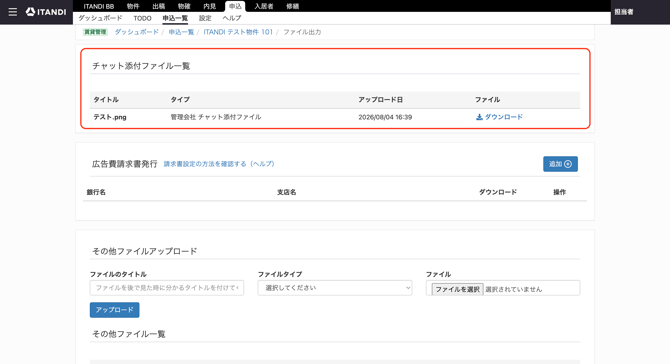The width and height of the screenshot is (670, 364).
Task: Select the 申込 top tab
Action: [235, 6]
